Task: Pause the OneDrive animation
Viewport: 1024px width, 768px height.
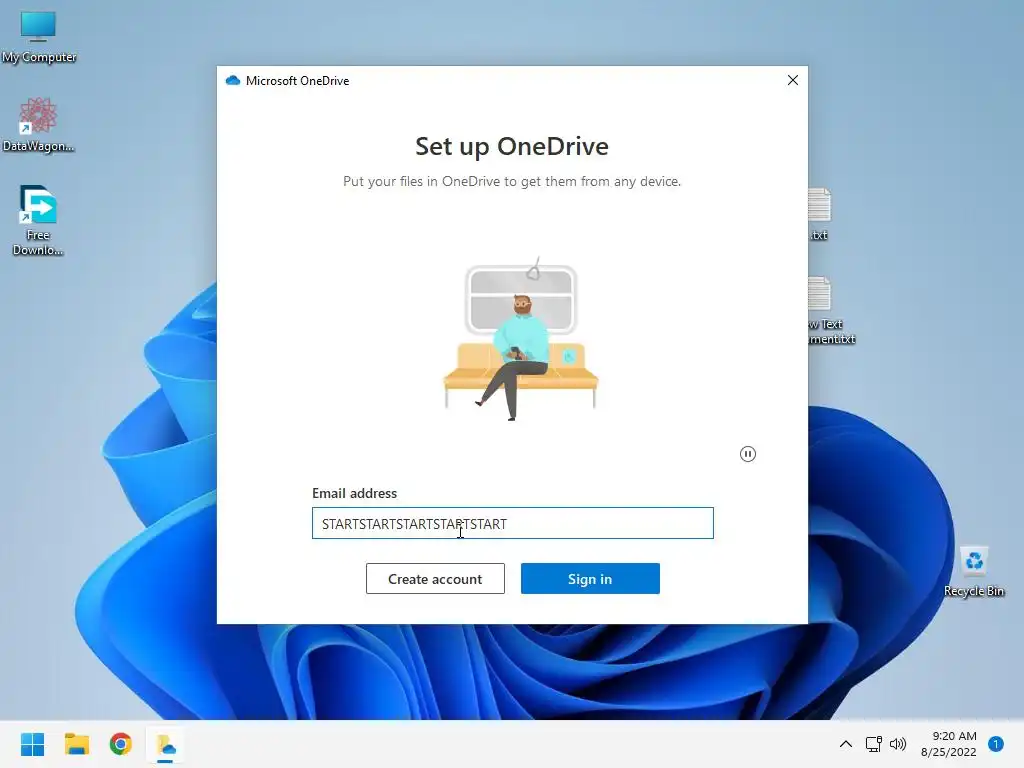Action: [748, 454]
